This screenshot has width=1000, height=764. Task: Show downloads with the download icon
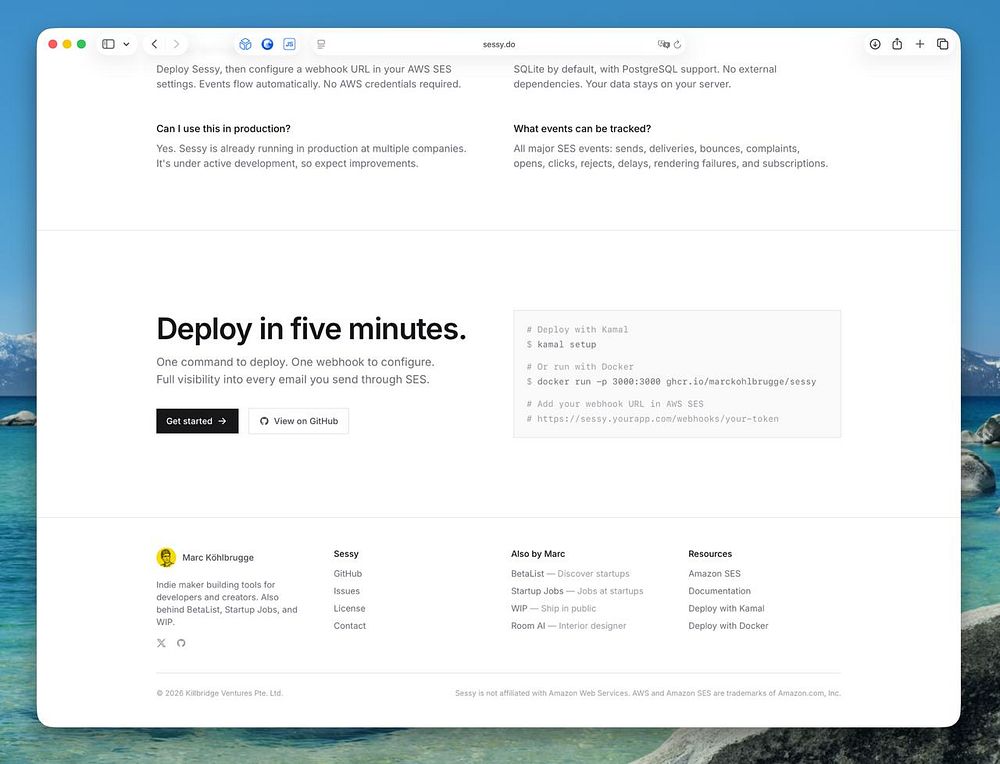point(875,44)
